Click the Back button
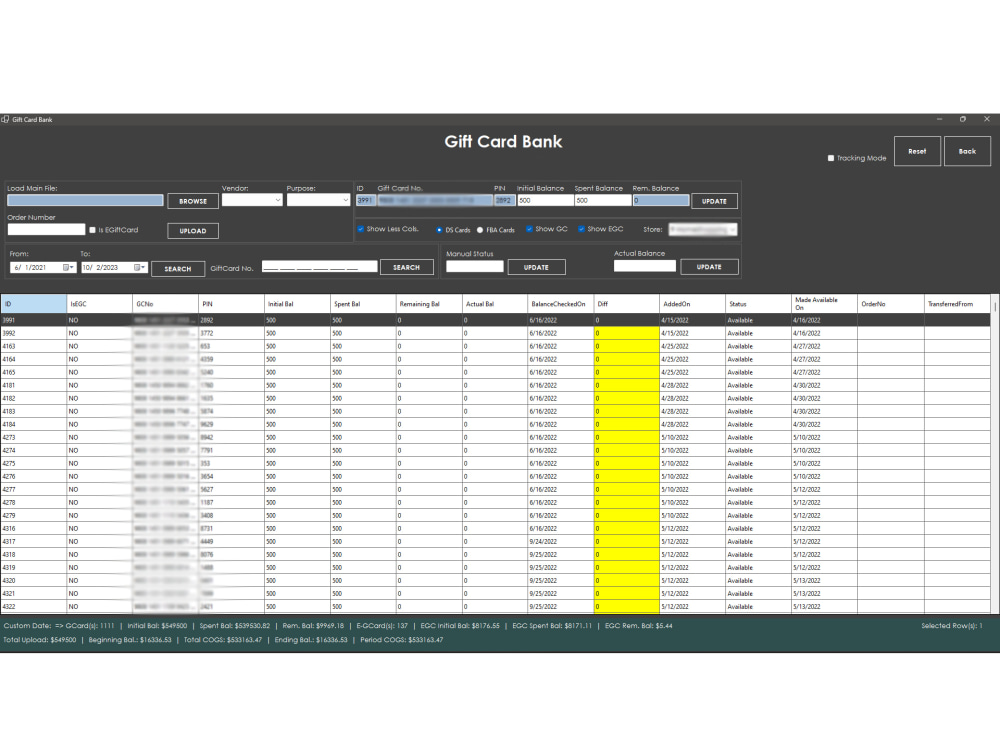Image resolution: width=1000 pixels, height=750 pixels. coord(967,151)
